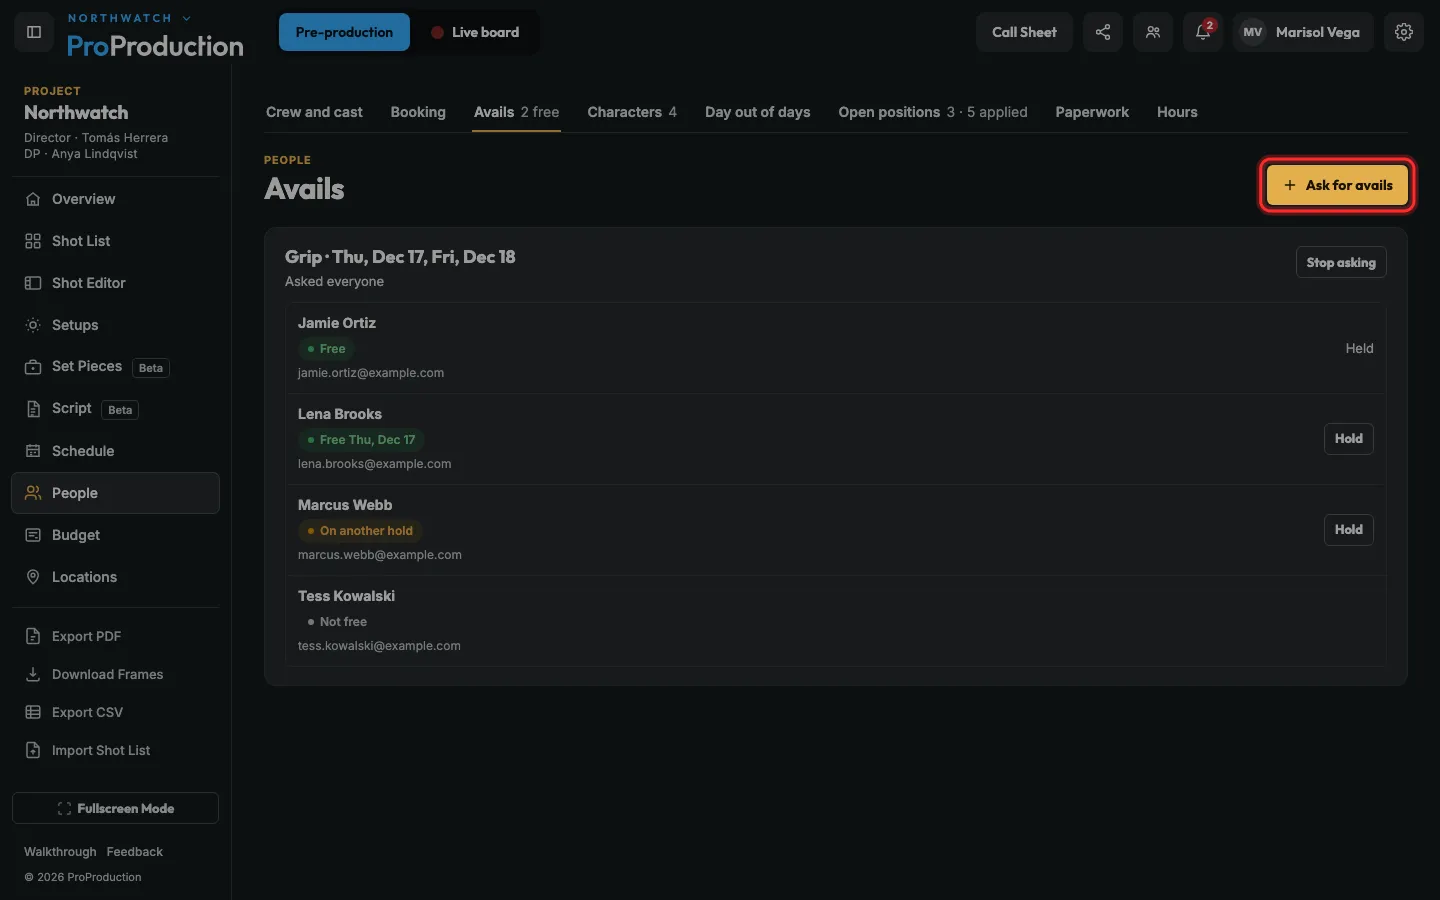This screenshot has height=900, width=1440.
Task: Toggle Fullscreen Mode
Action: pos(115,808)
